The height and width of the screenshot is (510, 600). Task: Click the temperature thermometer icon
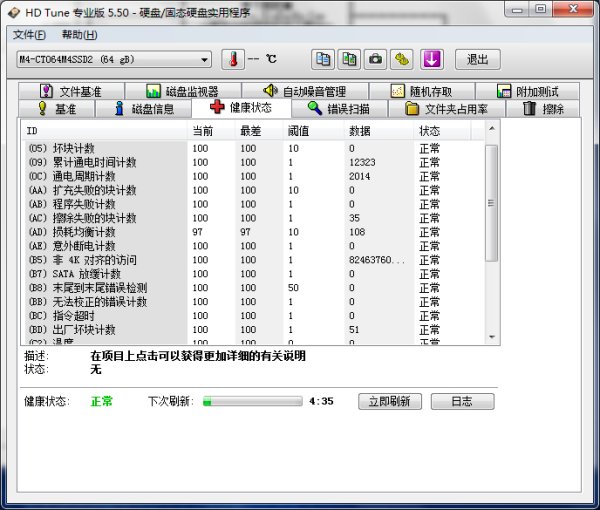tap(233, 59)
